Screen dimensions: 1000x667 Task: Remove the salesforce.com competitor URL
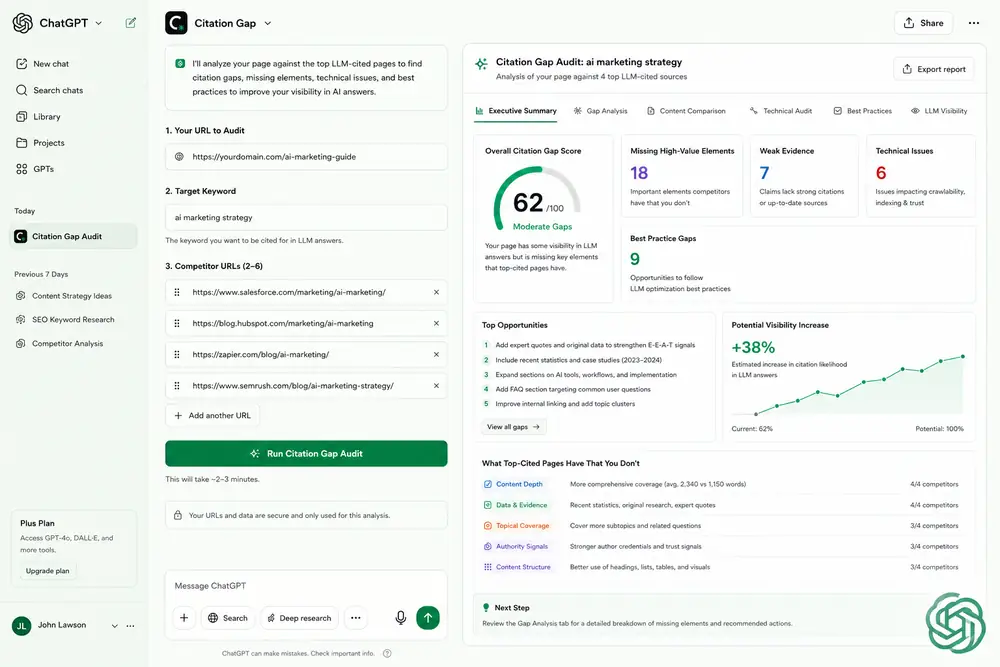pyautogui.click(x=436, y=292)
